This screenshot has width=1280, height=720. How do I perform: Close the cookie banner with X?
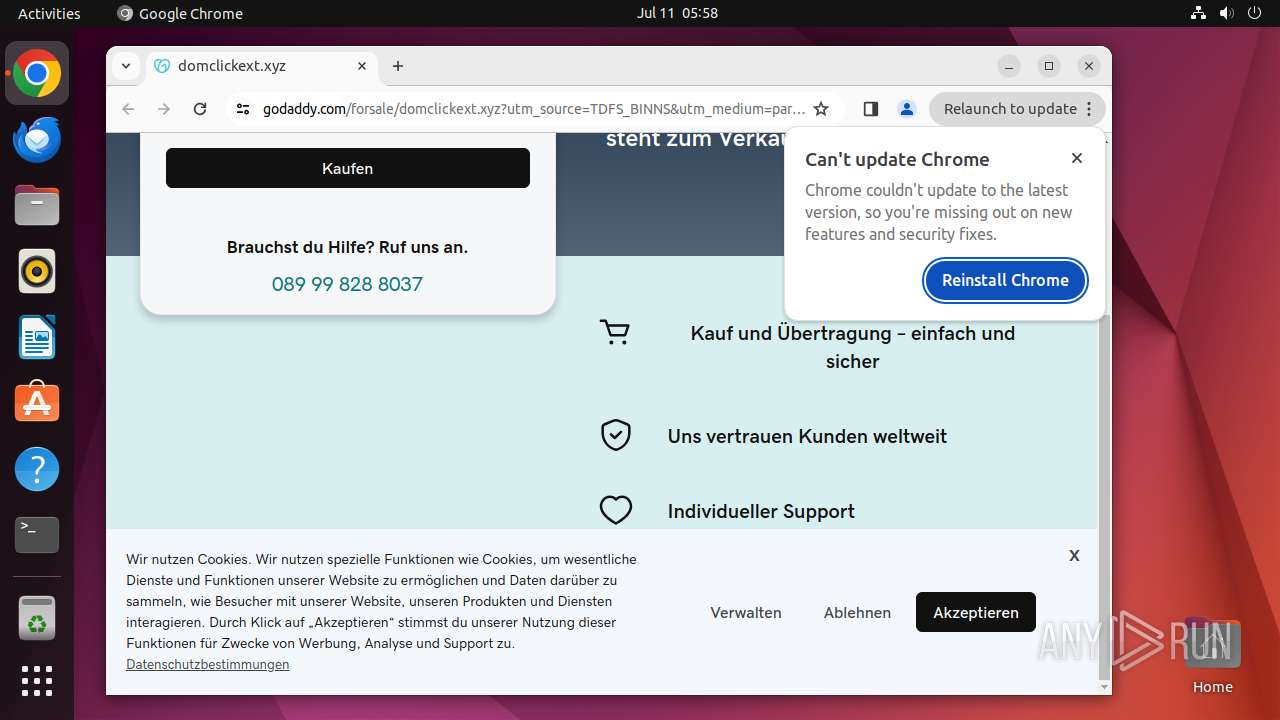click(x=1074, y=555)
